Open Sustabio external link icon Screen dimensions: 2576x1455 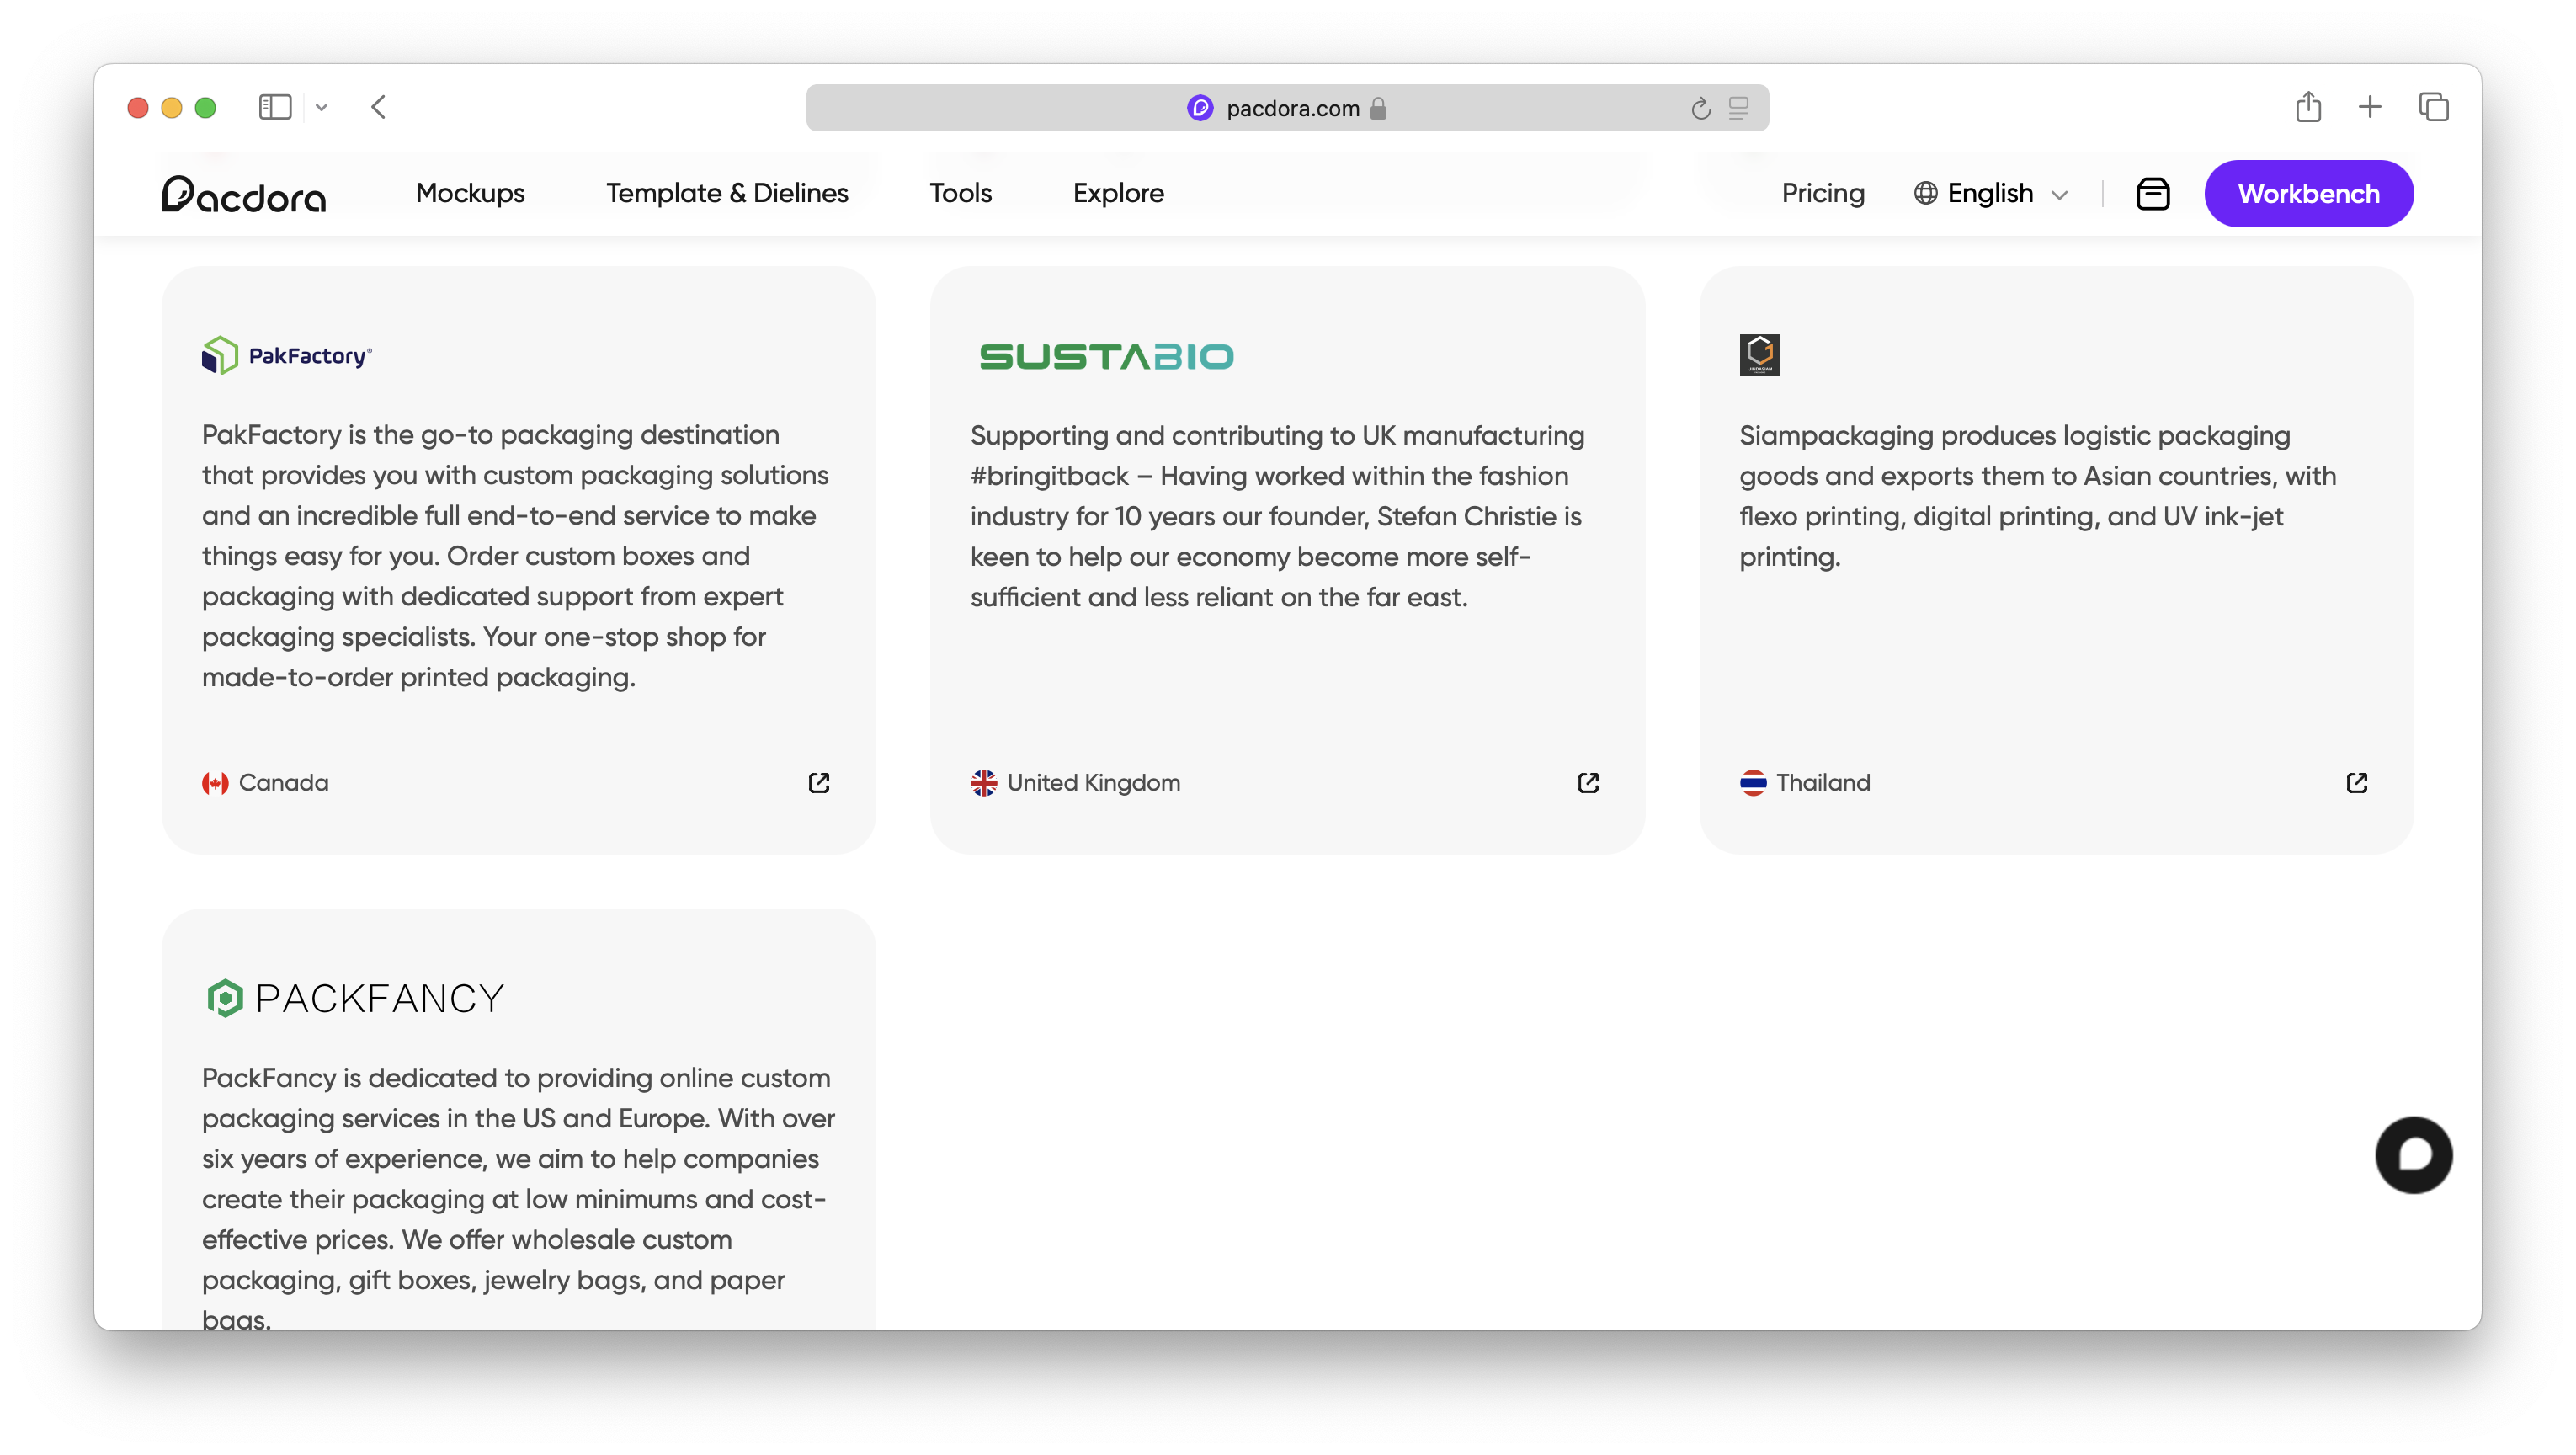[x=1588, y=783]
